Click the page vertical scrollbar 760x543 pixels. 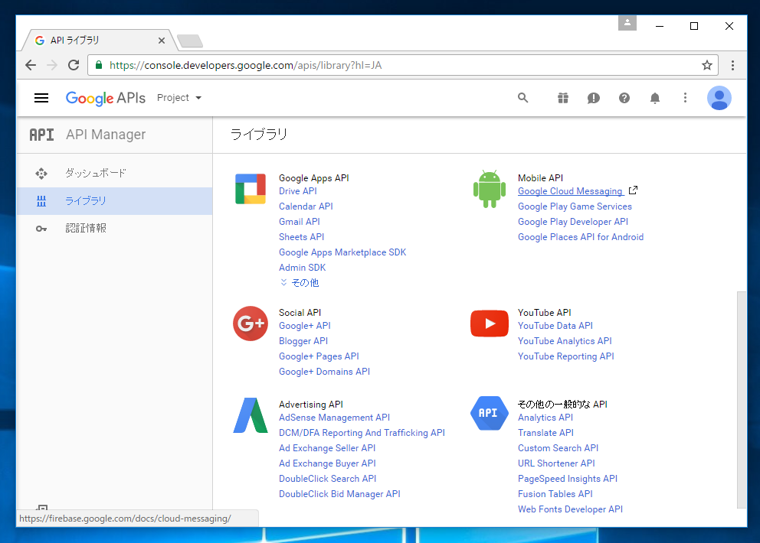pos(741,400)
